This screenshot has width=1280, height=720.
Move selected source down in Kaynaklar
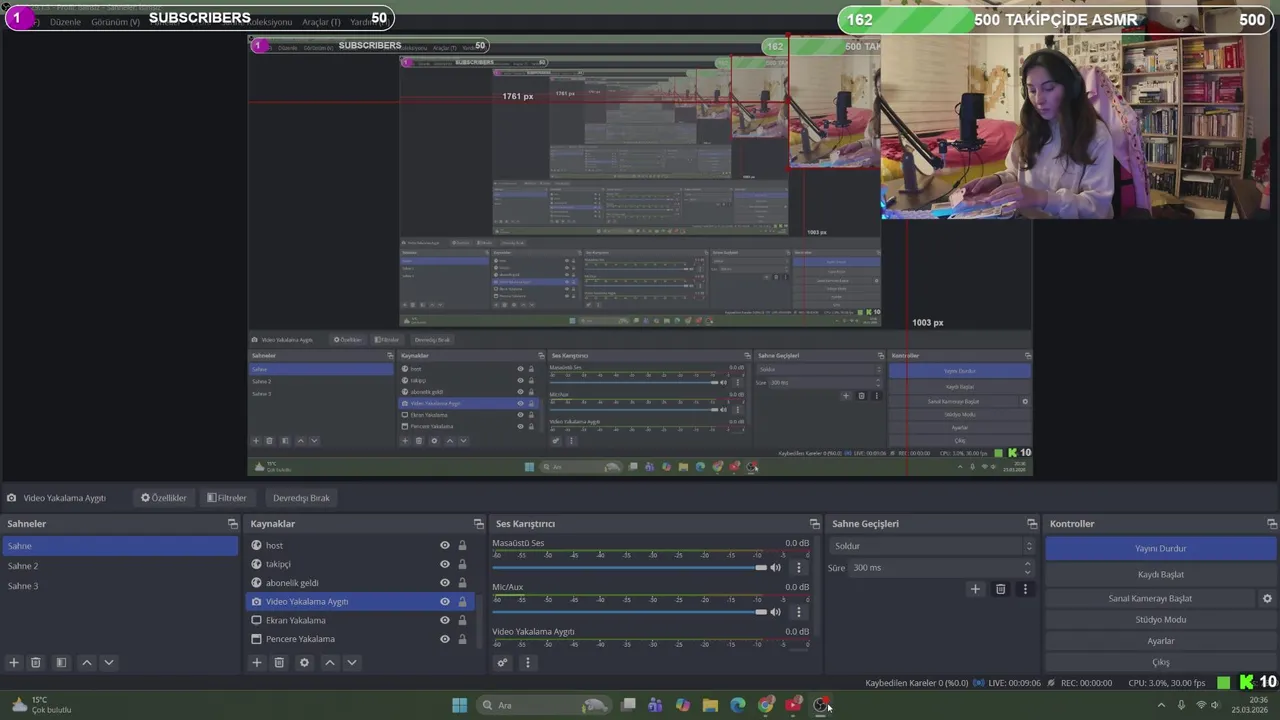pyautogui.click(x=351, y=662)
